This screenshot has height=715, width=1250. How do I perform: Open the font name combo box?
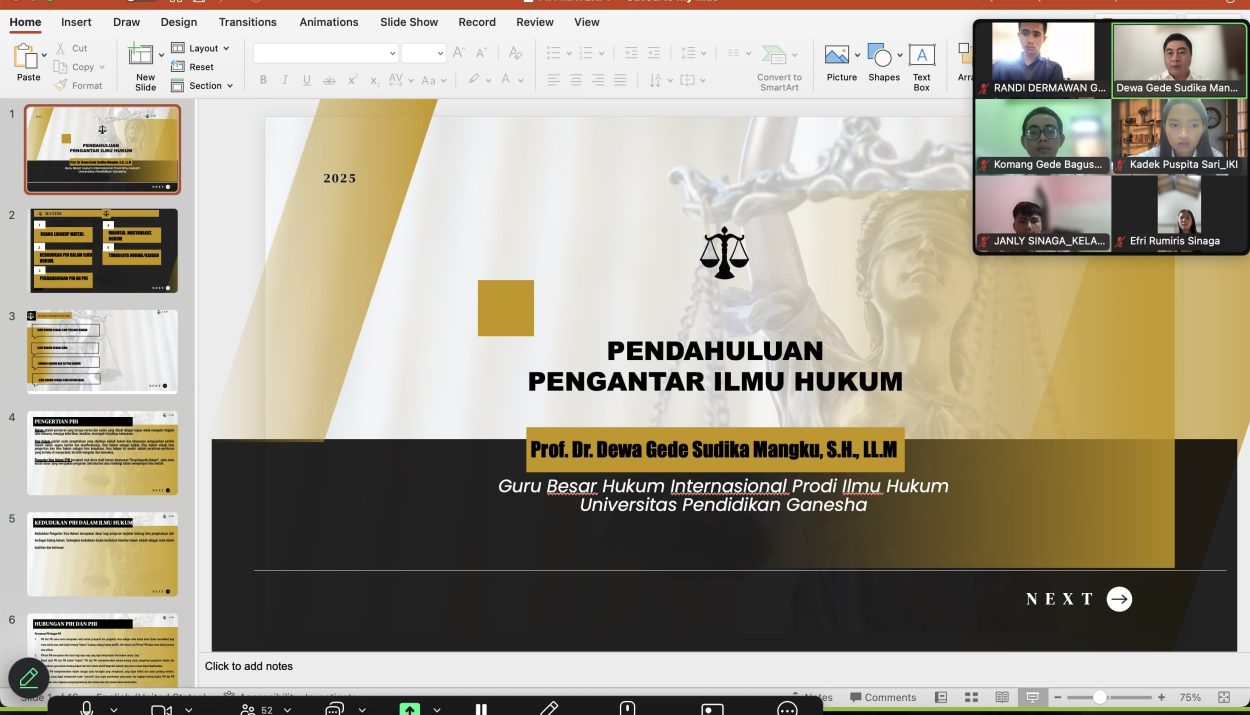324,53
